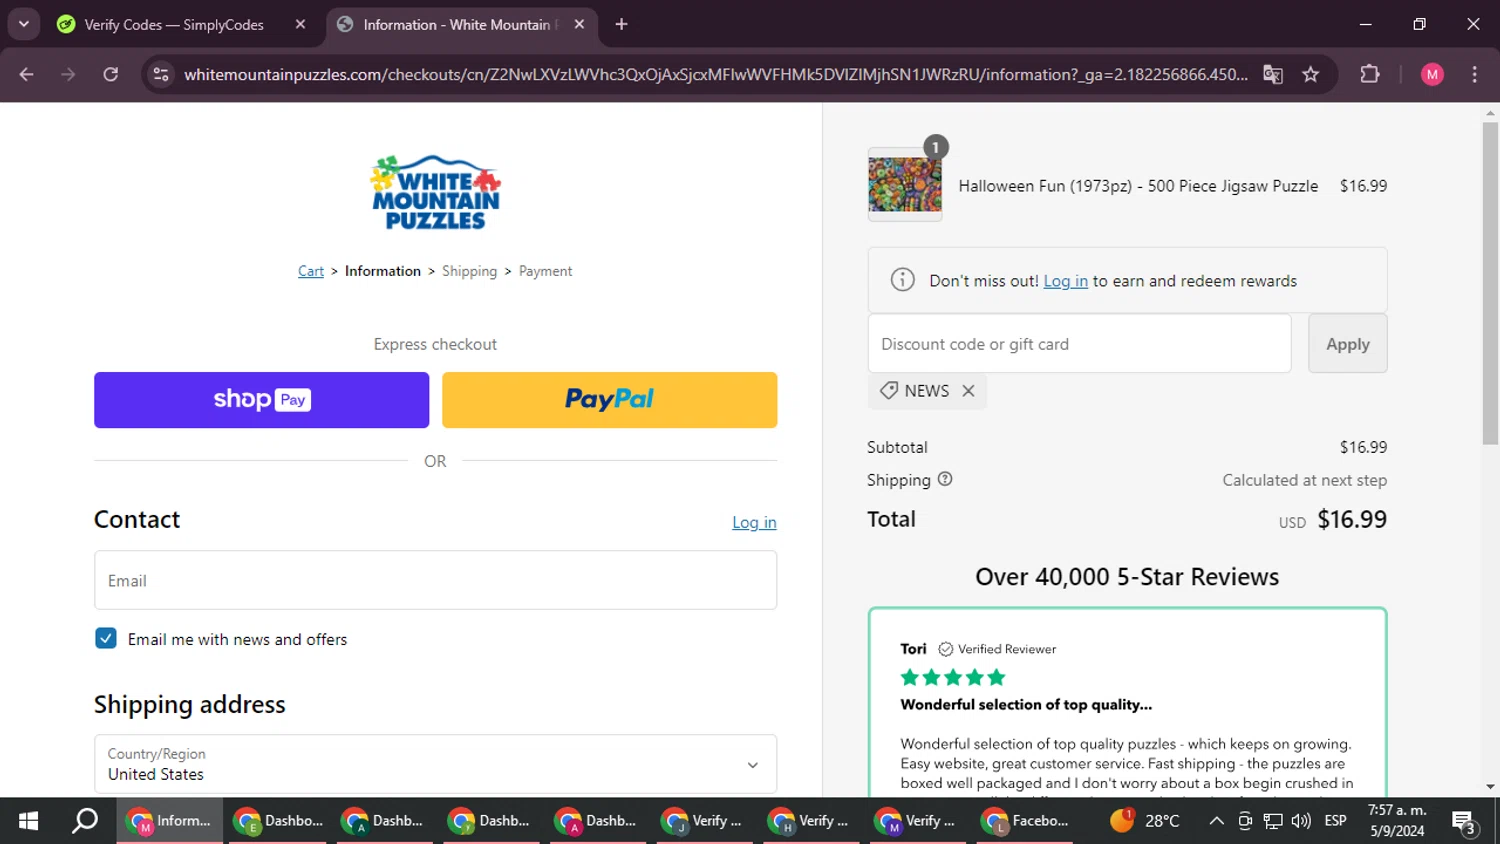Expand the Country/Region dropdown

[x=435, y=764]
